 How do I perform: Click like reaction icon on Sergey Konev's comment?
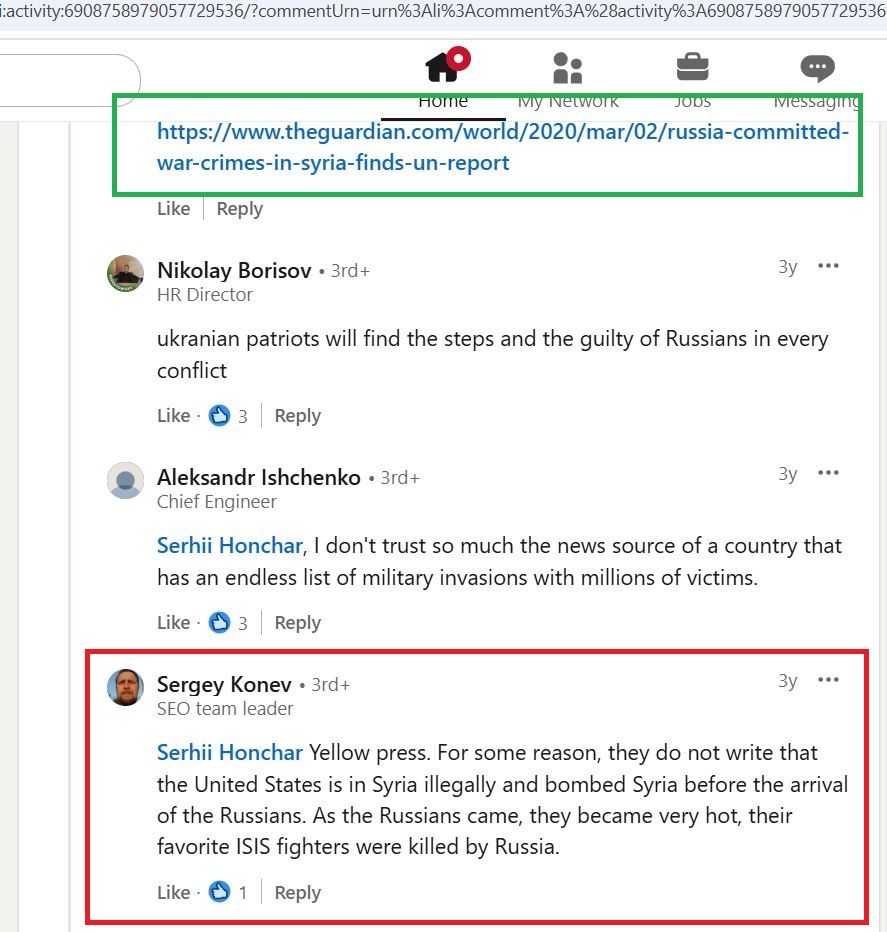(220, 893)
